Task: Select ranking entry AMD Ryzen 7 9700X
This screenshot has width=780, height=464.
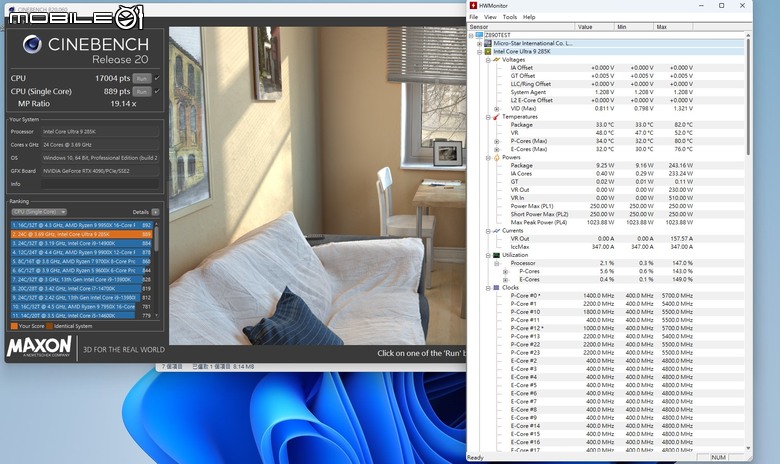Action: 81,261
